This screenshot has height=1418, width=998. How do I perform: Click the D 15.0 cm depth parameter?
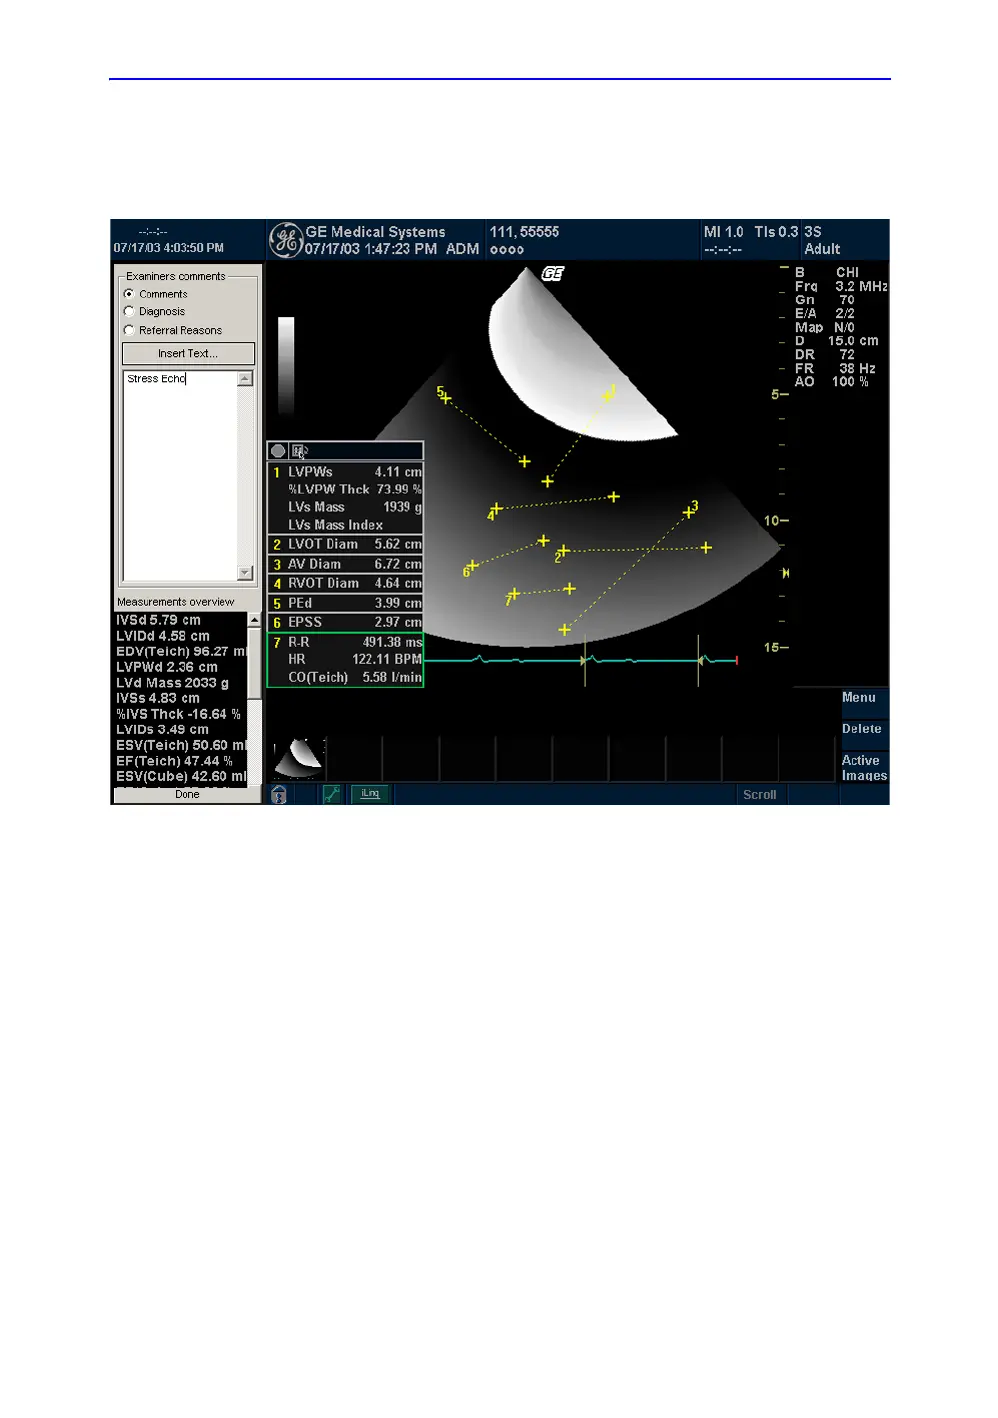tap(837, 341)
